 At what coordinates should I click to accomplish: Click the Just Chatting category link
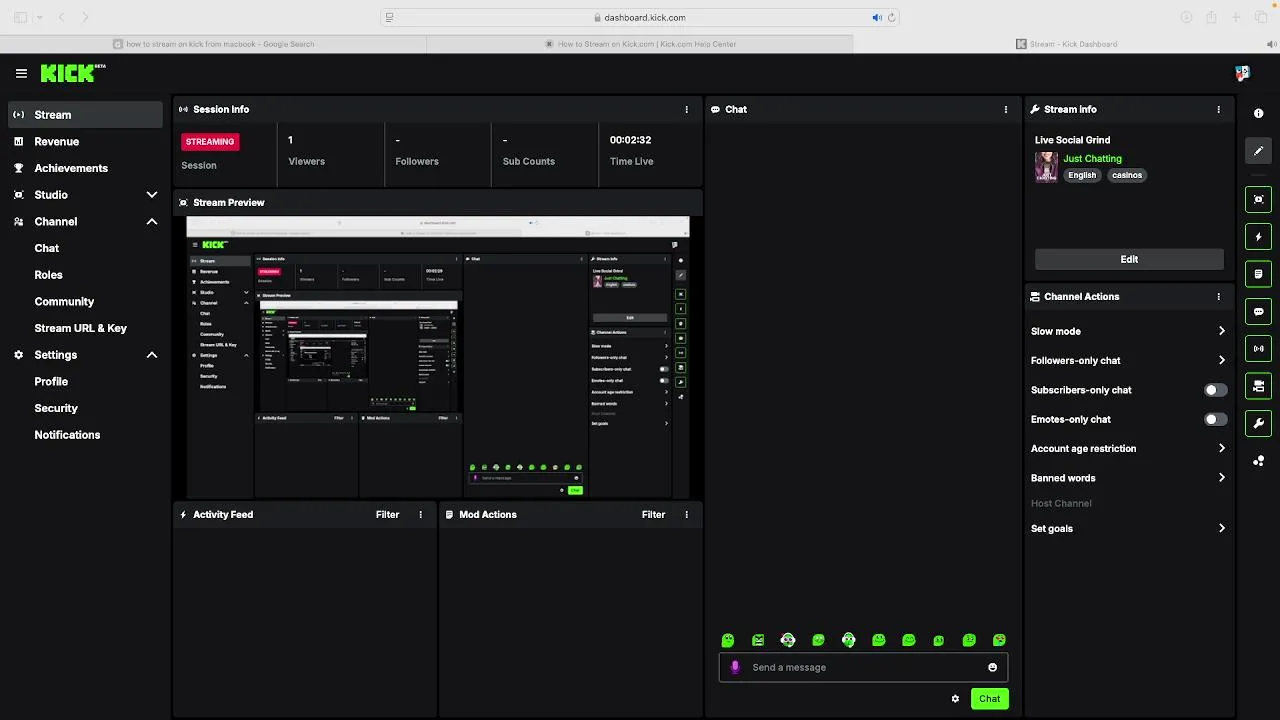[x=1092, y=159]
